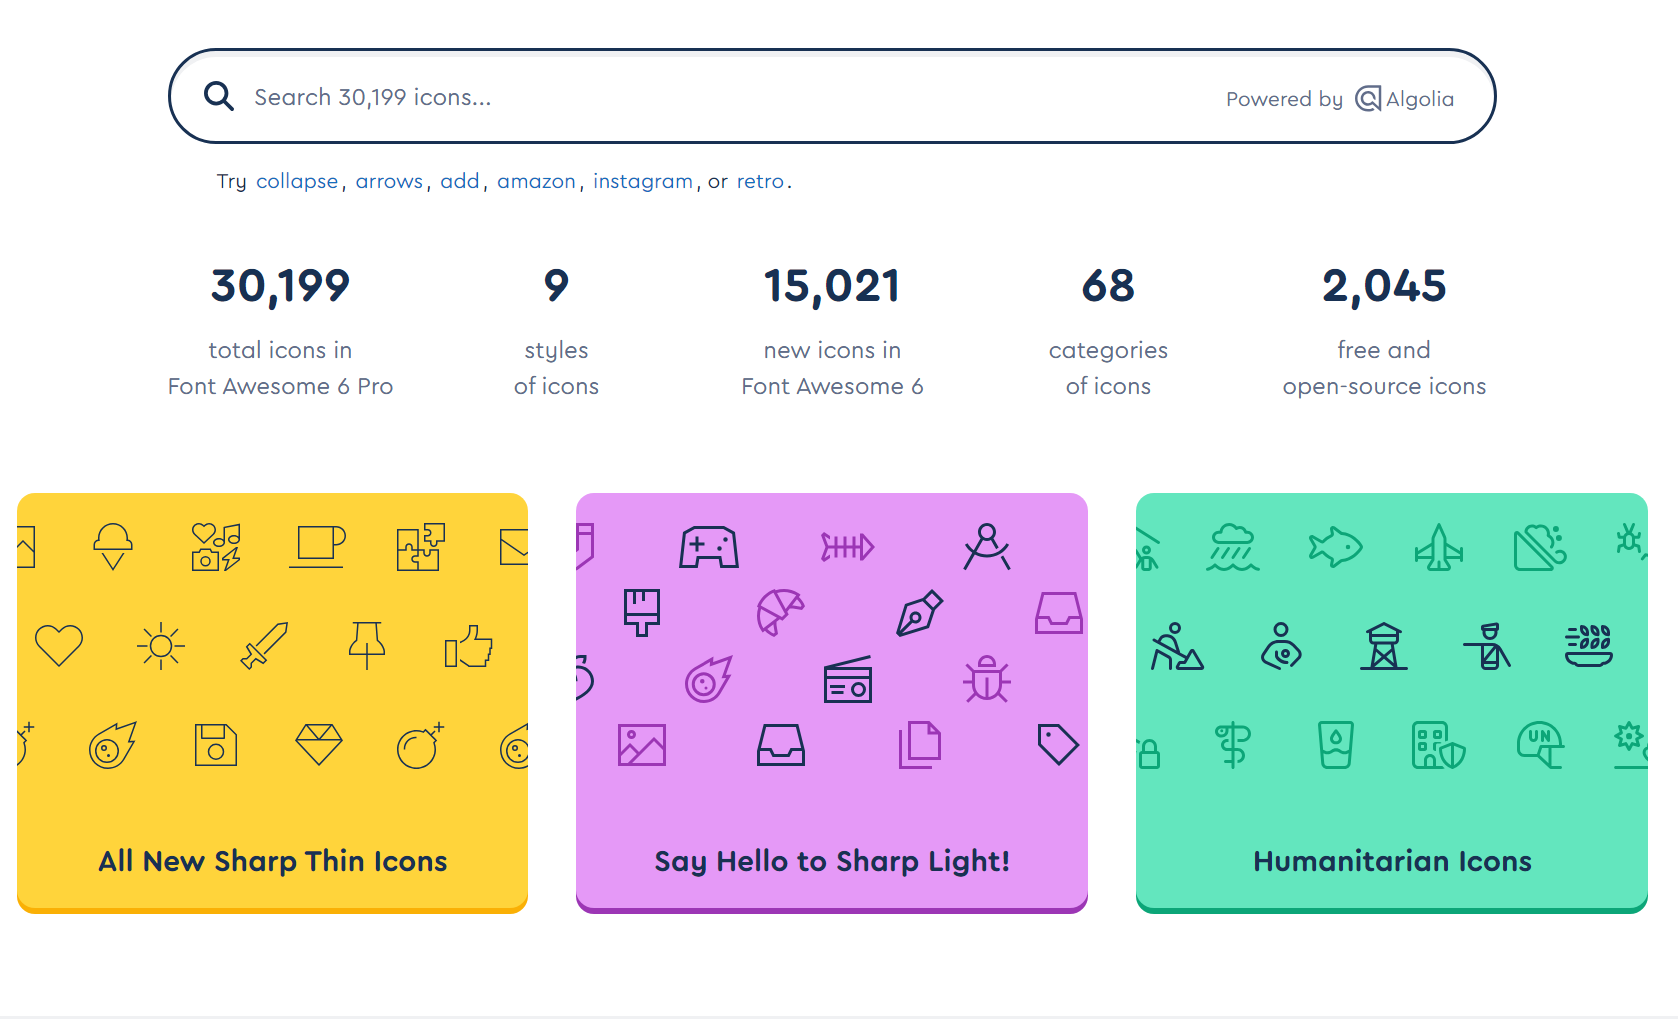The image size is (1678, 1033).
Task: Try the add search suggestion
Action: 460,181
